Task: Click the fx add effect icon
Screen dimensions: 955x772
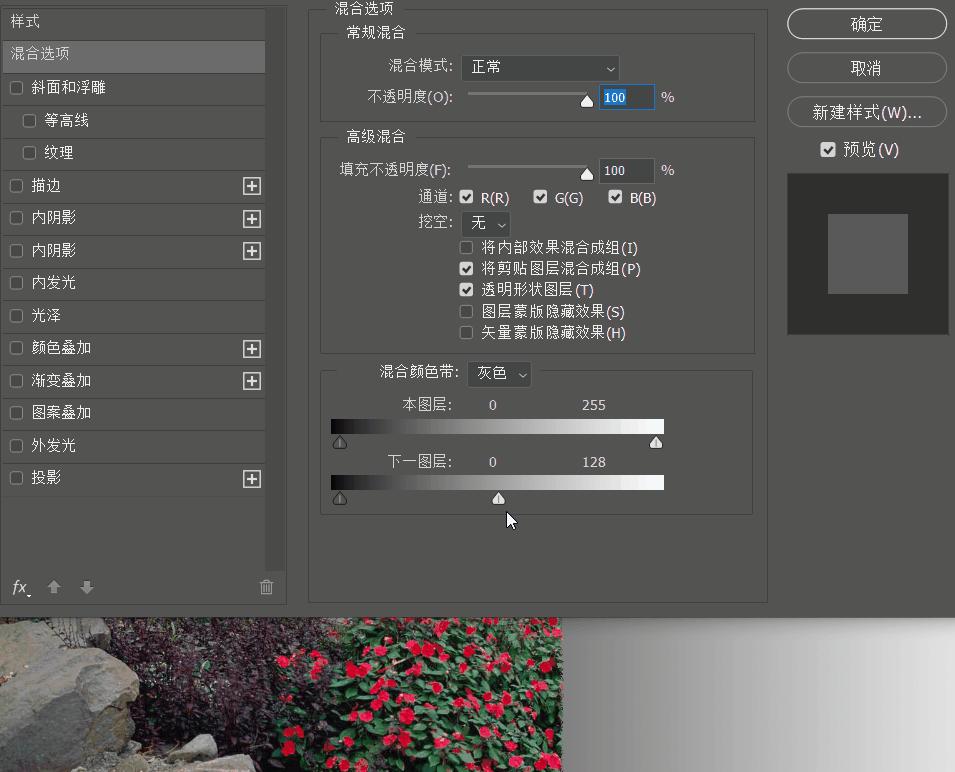Action: click(x=20, y=588)
